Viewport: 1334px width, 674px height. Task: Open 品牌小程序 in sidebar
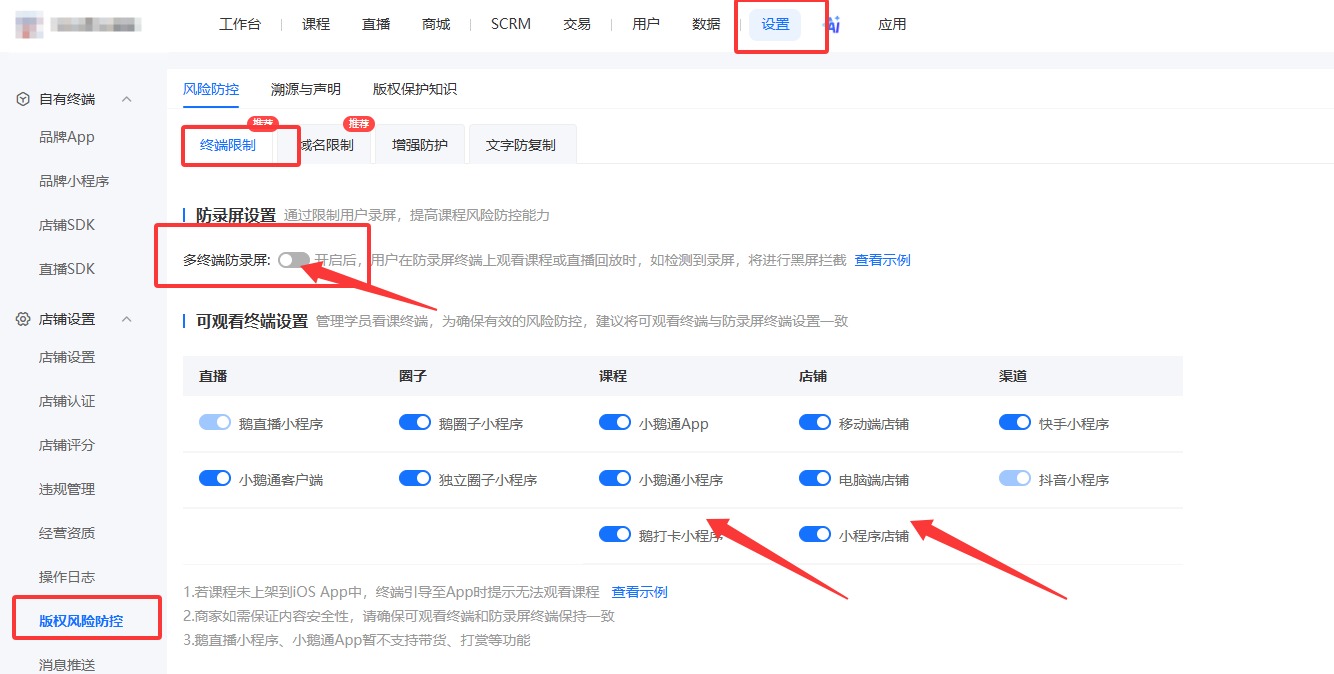74,181
